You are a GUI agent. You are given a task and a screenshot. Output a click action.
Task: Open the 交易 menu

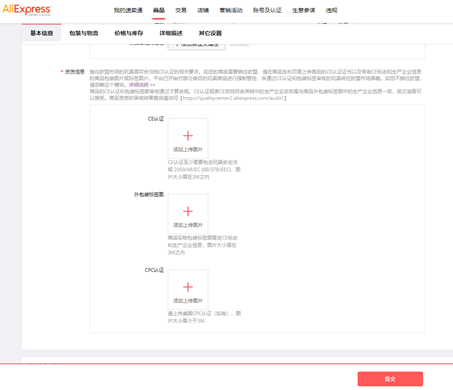click(x=181, y=10)
